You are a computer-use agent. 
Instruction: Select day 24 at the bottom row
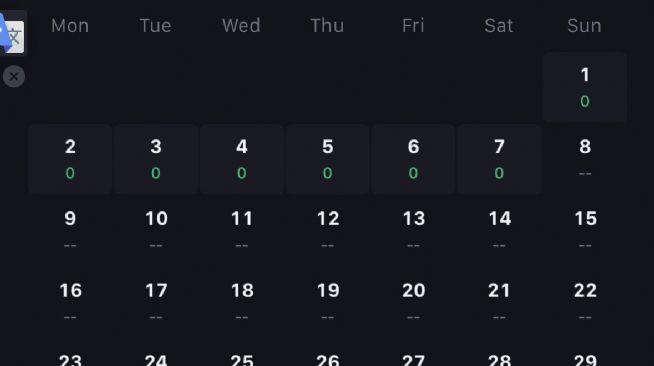156,358
